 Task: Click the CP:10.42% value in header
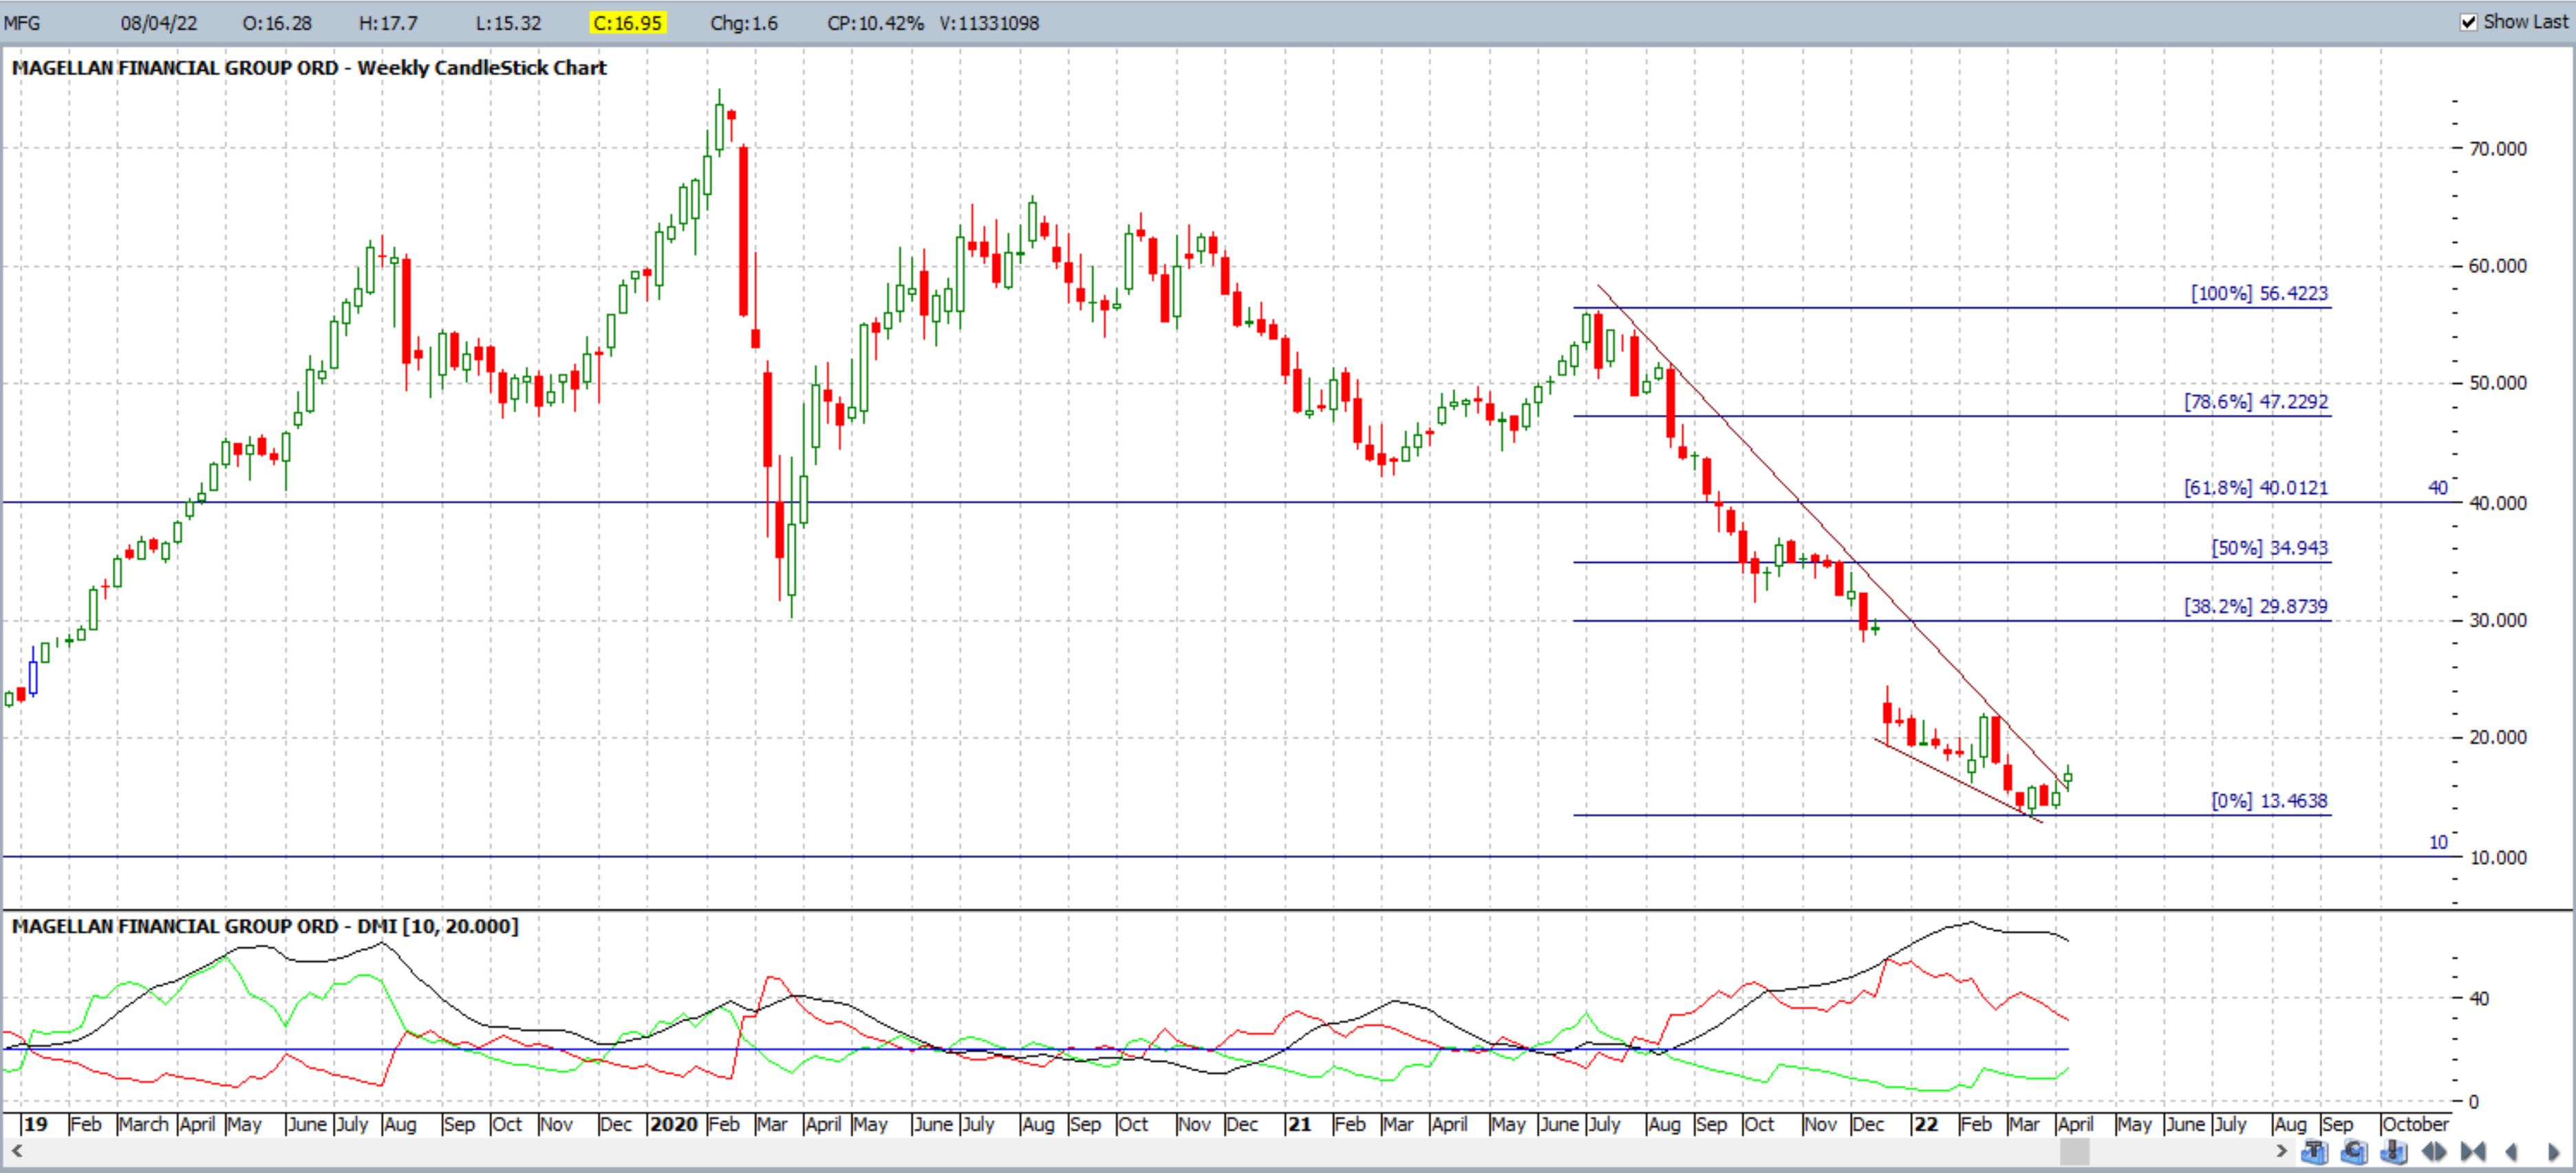tap(875, 23)
